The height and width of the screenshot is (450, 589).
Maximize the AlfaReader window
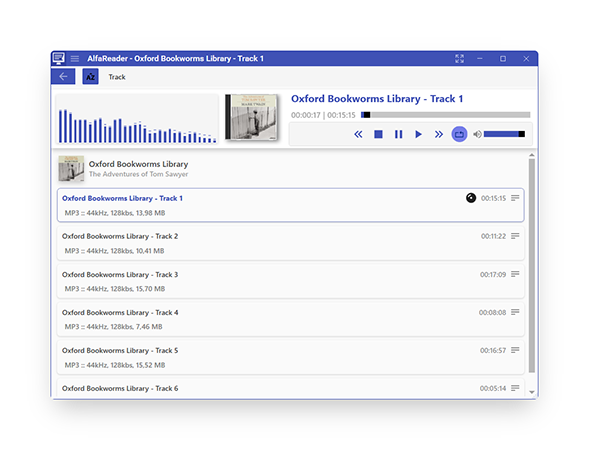503,59
